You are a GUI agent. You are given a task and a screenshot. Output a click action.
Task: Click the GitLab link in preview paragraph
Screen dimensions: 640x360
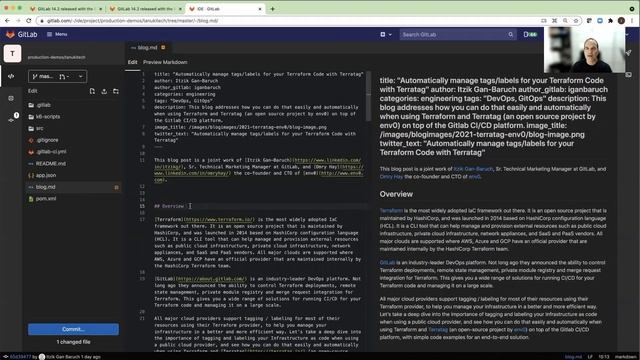(387, 263)
